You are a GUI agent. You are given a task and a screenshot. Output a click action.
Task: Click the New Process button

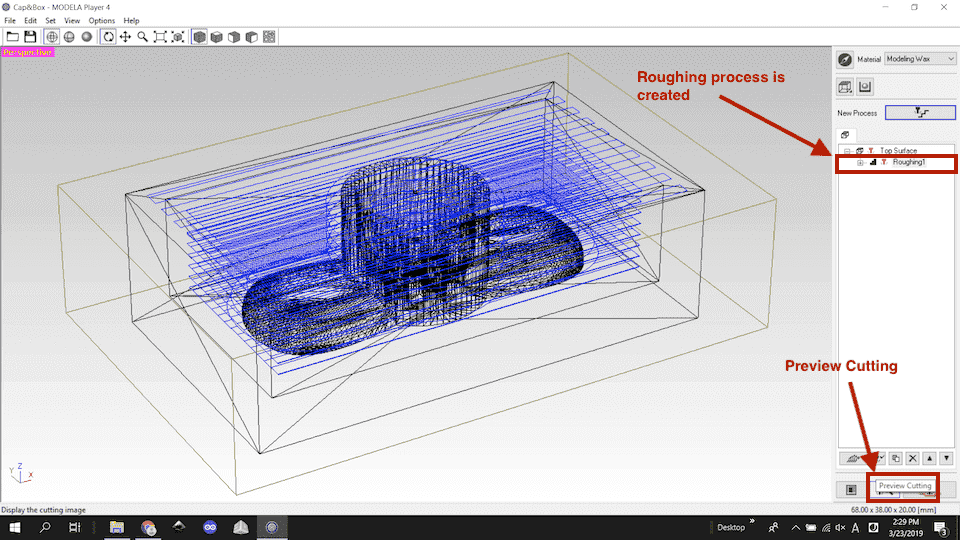[x=920, y=112]
